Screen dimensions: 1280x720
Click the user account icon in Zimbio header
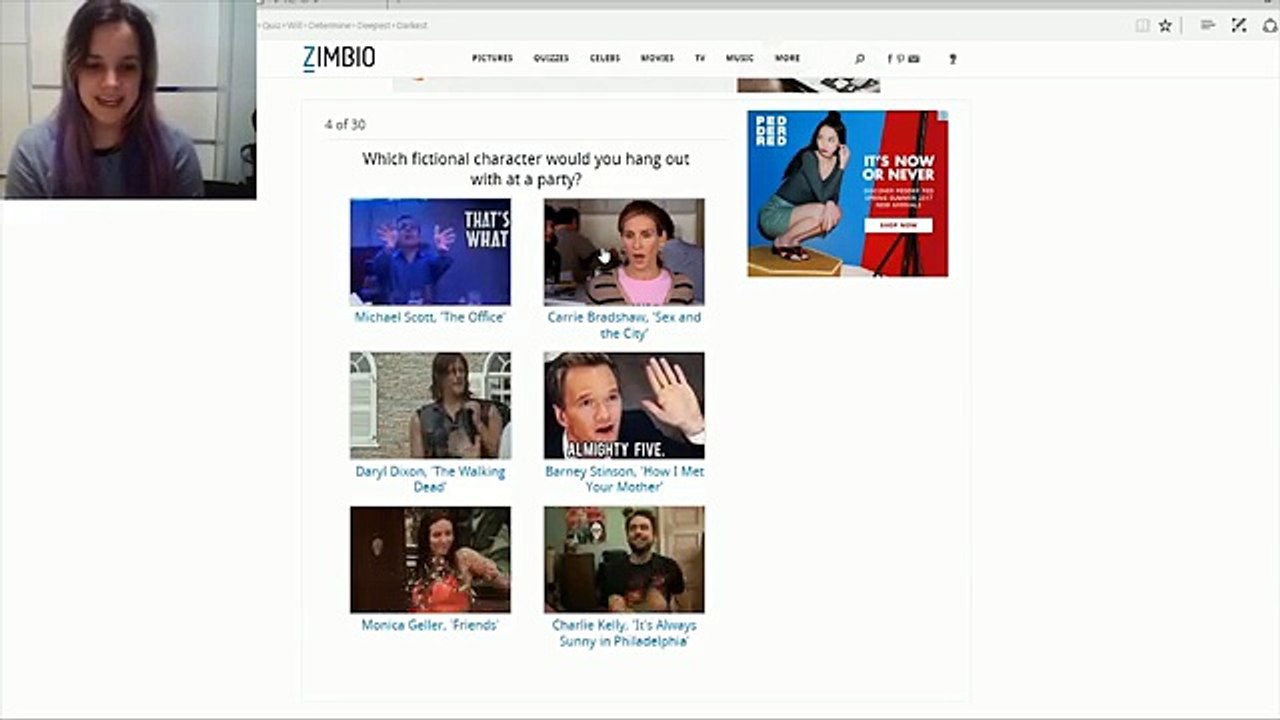(x=952, y=59)
